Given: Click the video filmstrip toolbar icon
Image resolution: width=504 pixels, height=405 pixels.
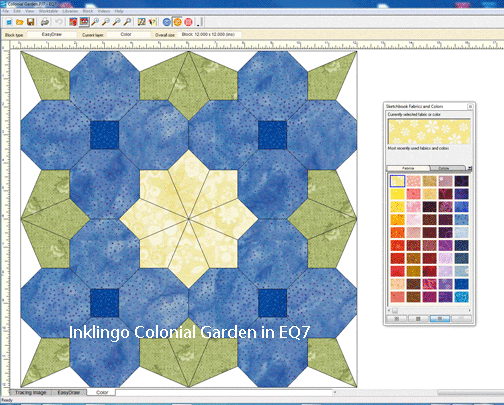Looking at the screenshot, I should pyautogui.click(x=142, y=22).
